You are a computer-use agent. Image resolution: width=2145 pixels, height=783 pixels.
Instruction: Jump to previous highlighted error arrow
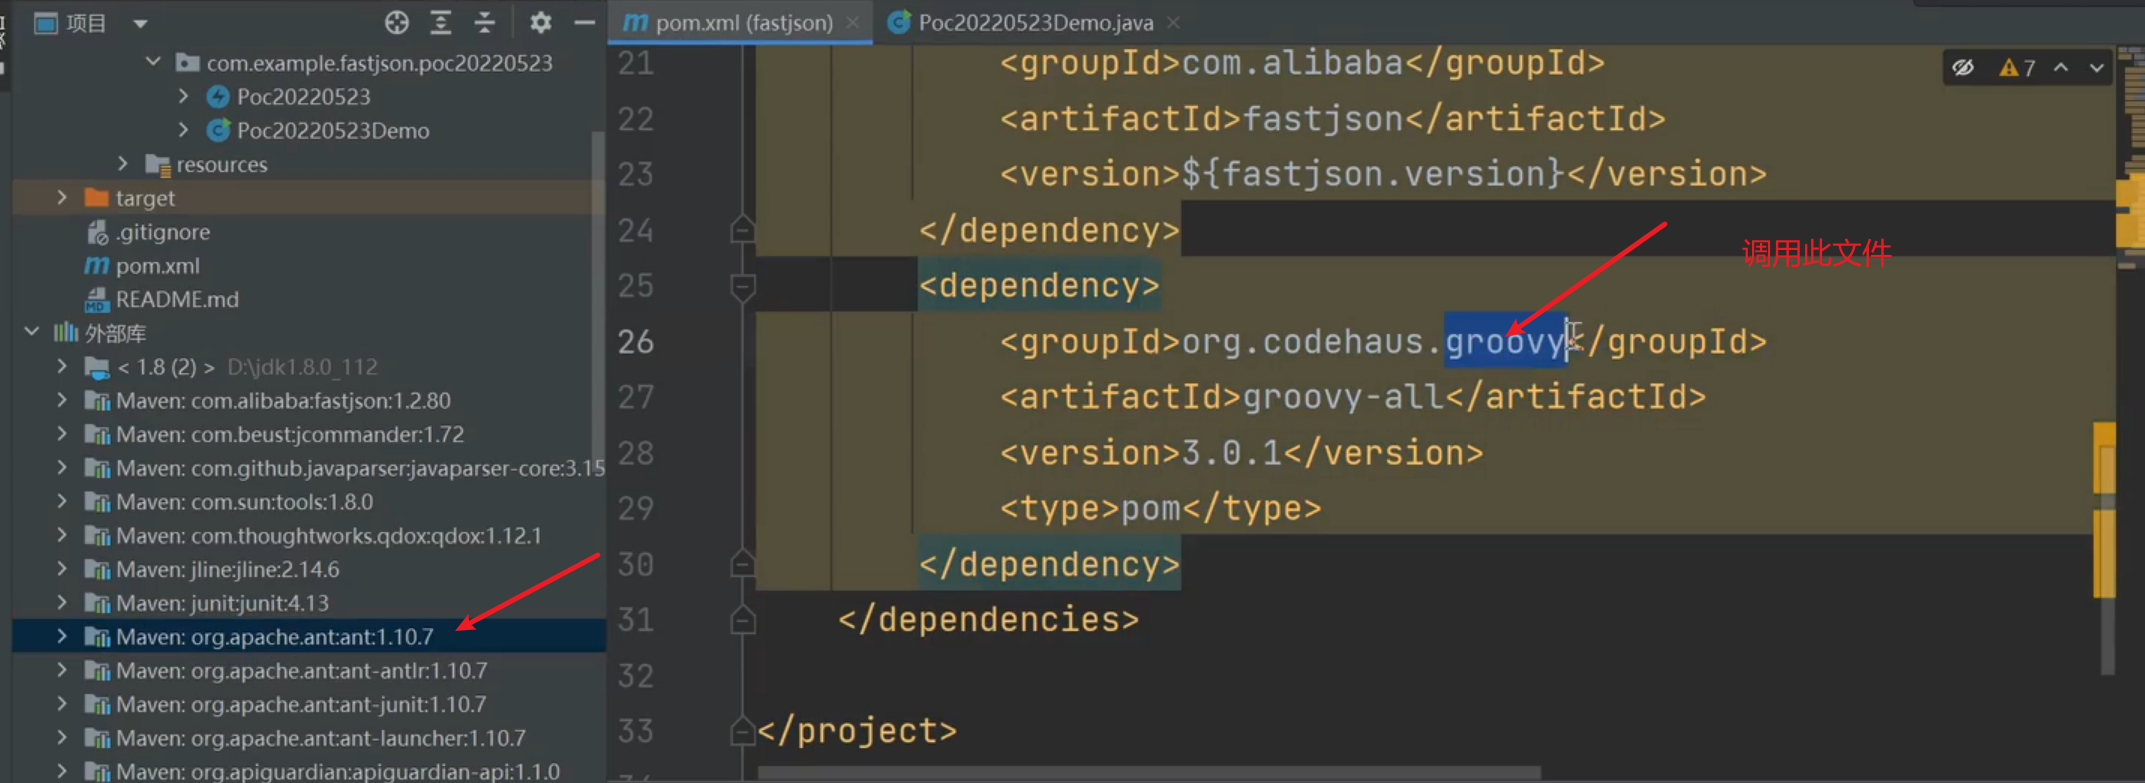[x=2061, y=68]
